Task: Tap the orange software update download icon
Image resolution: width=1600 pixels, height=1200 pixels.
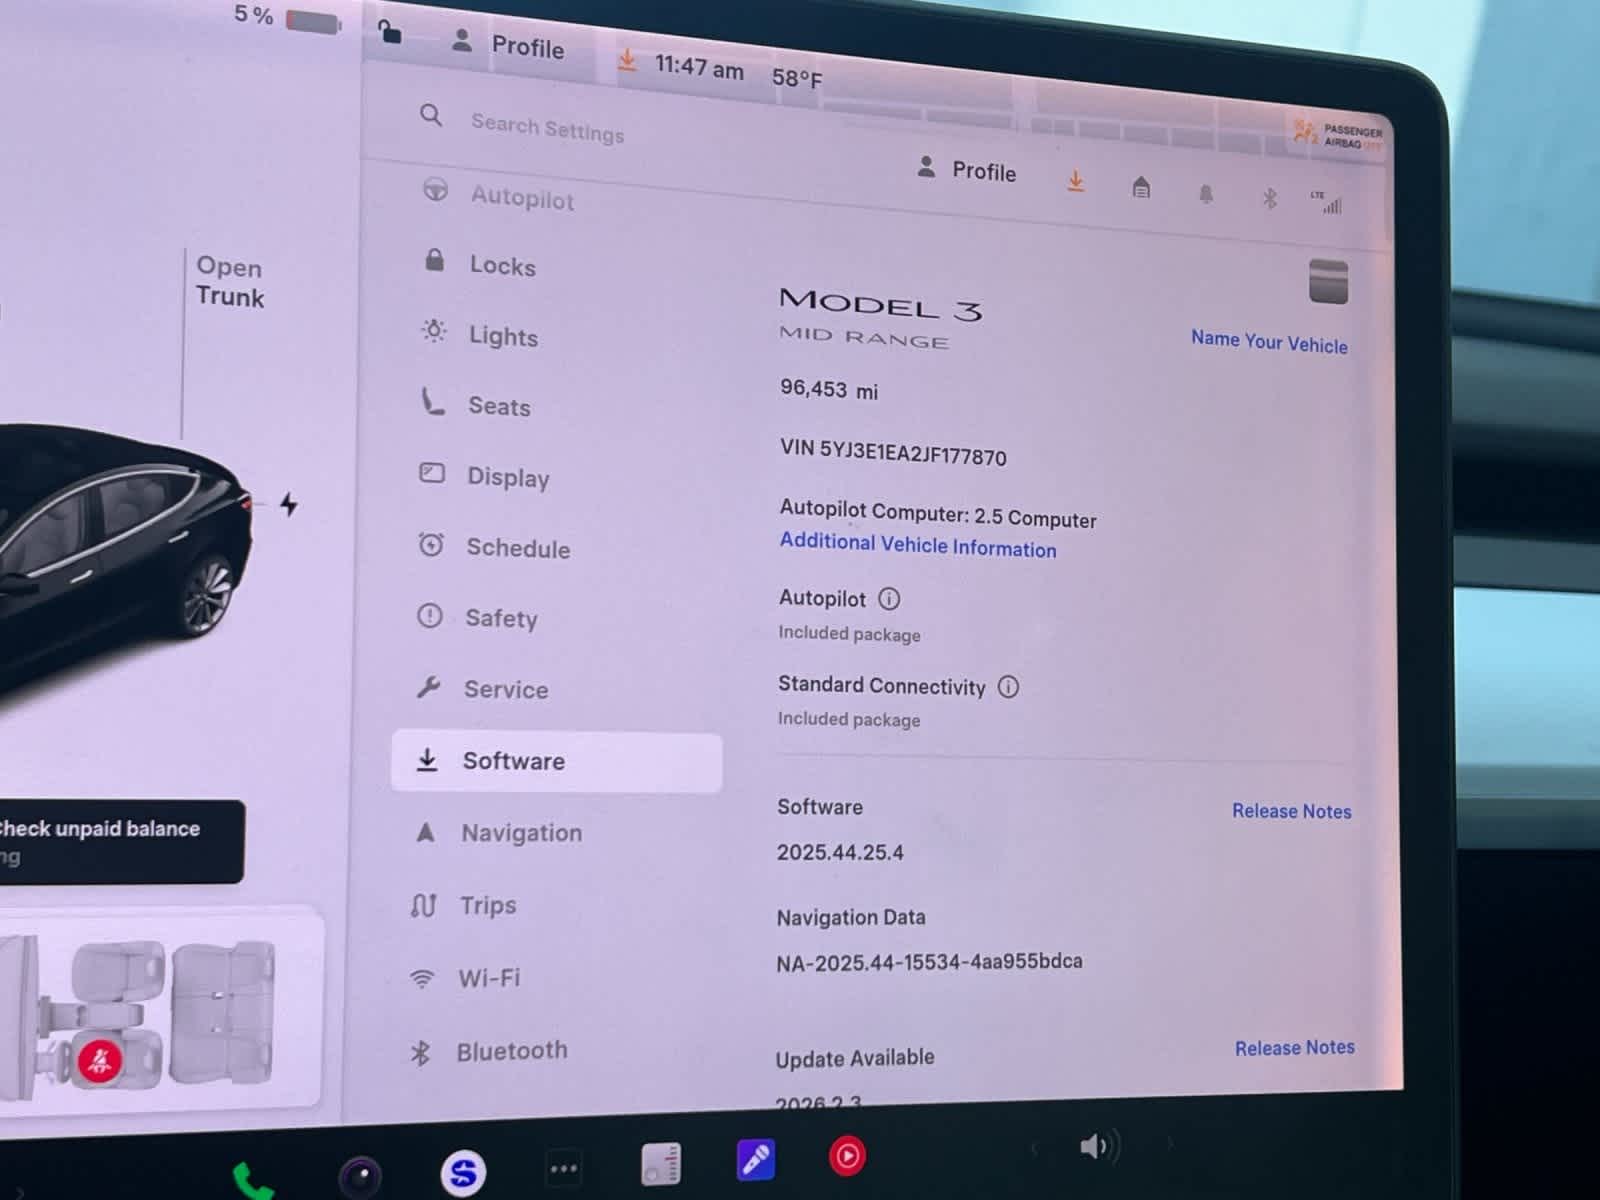Action: tap(1076, 181)
